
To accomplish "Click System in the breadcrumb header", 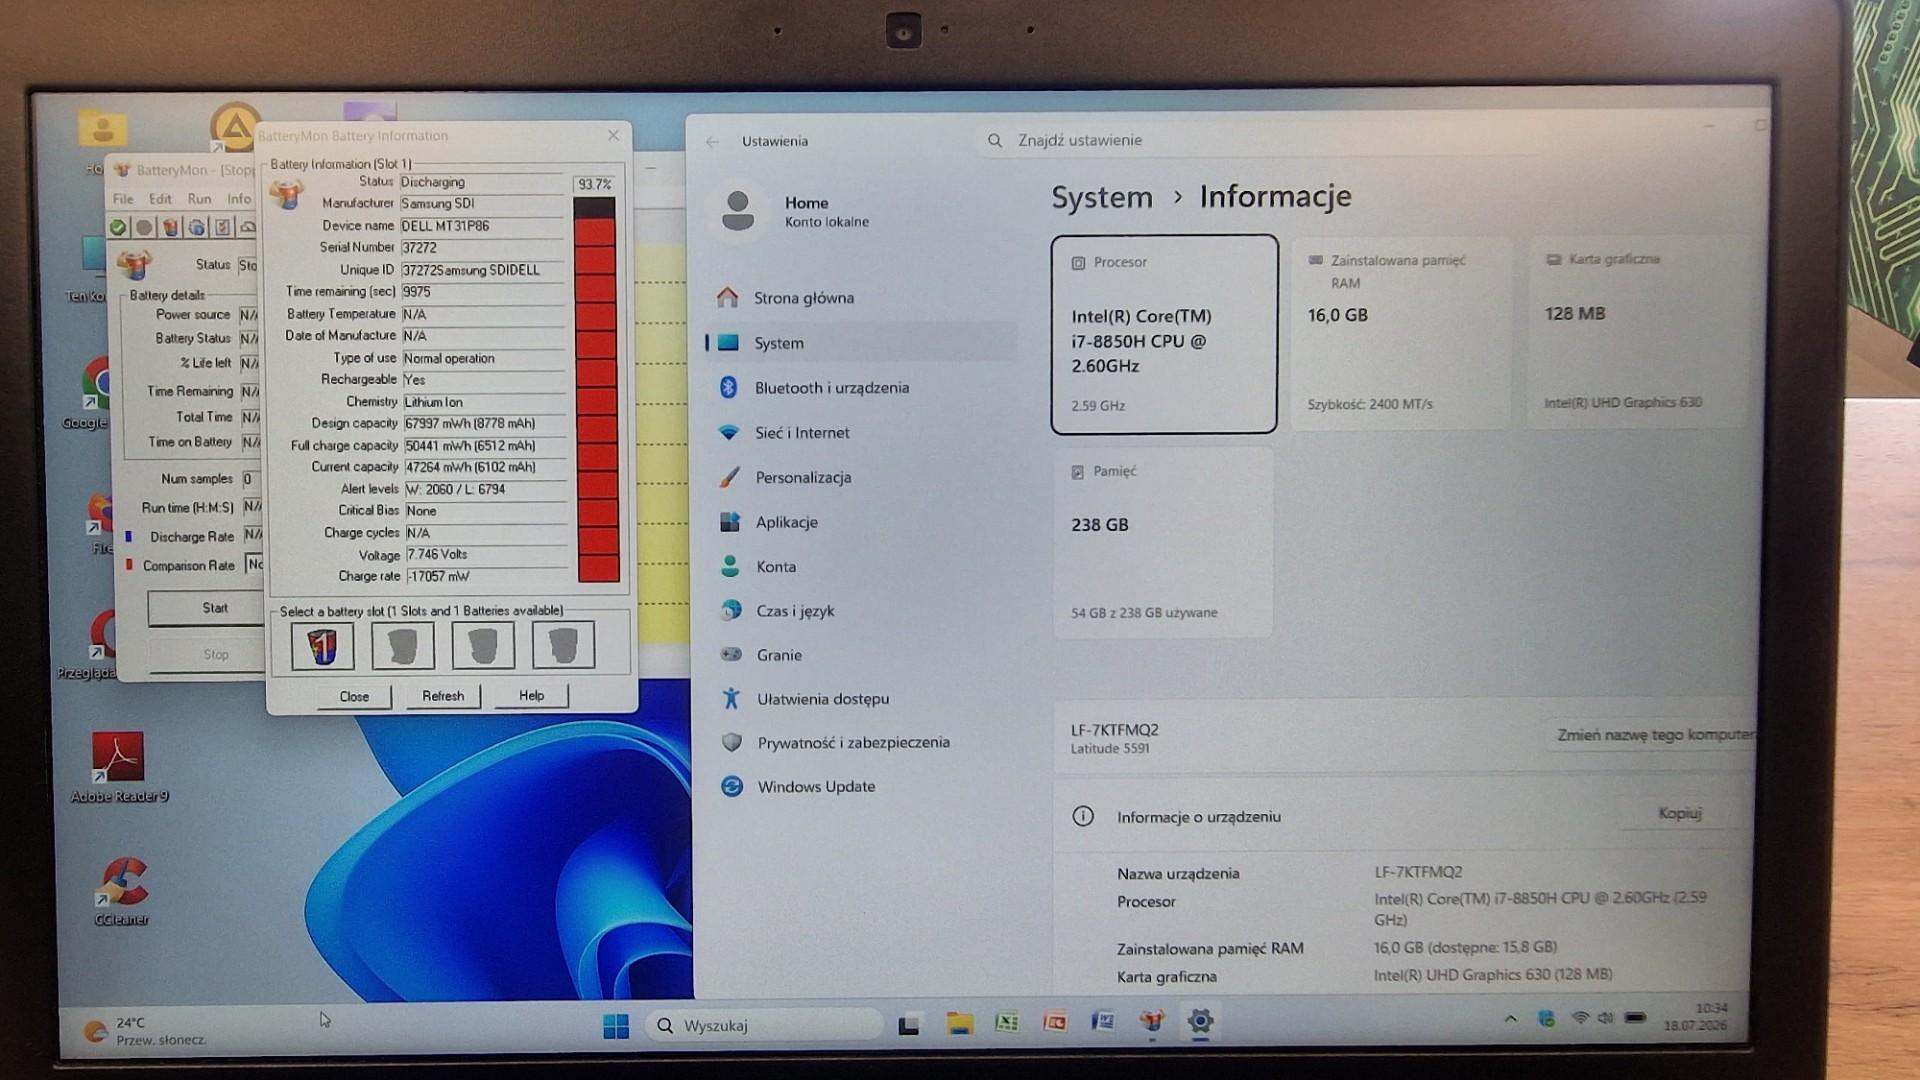I will (1101, 198).
